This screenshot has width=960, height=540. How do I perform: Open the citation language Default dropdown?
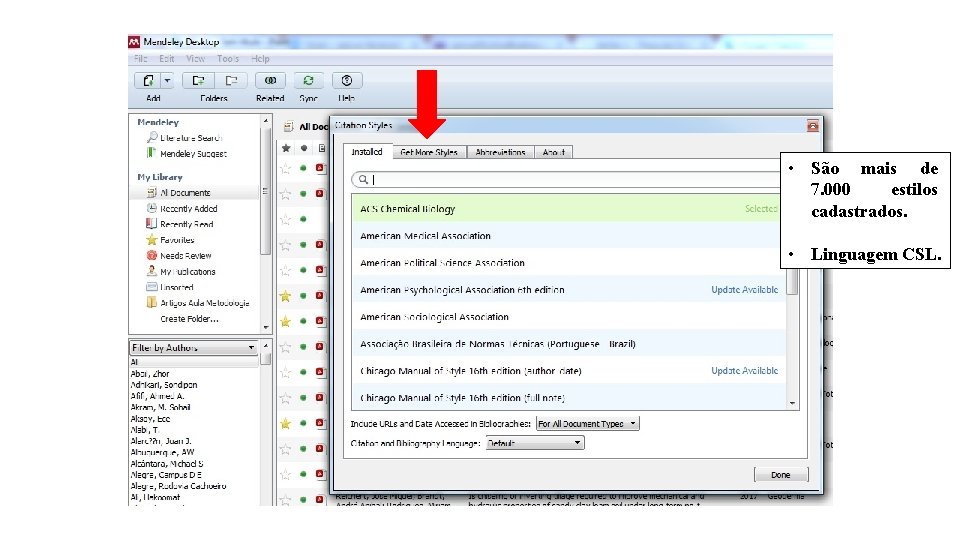(x=534, y=443)
